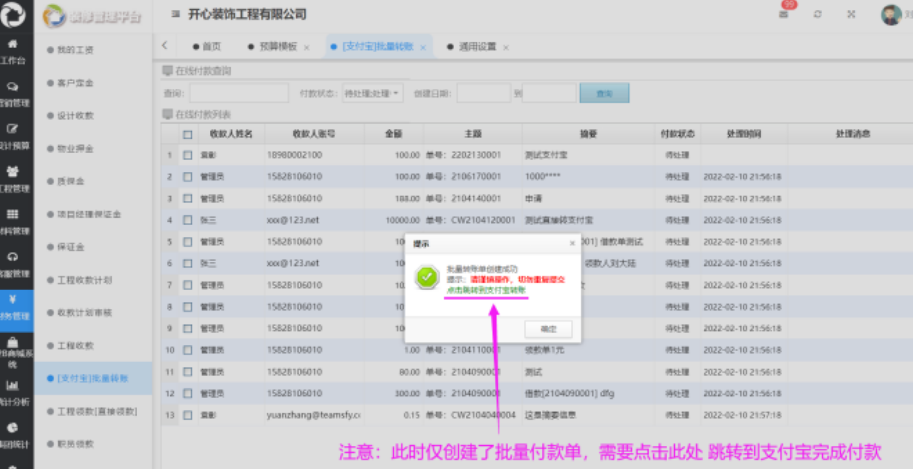Switch to the 首页 tab

coord(210,47)
